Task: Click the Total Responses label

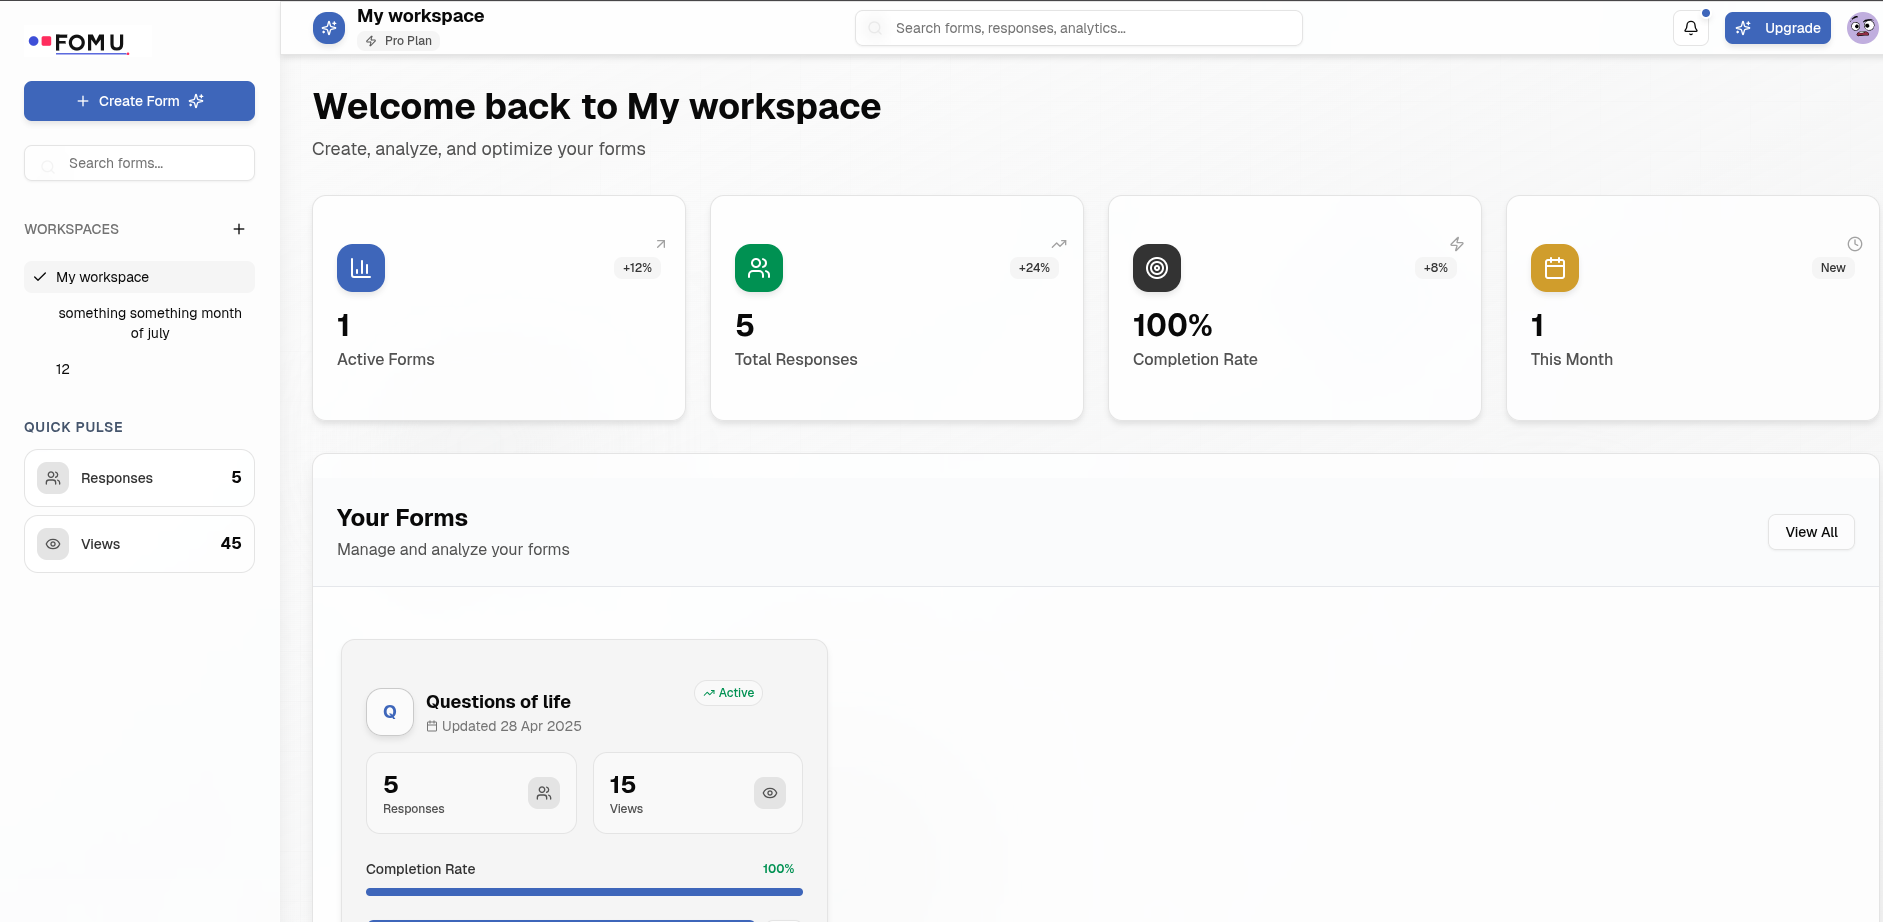Action: pyautogui.click(x=796, y=359)
